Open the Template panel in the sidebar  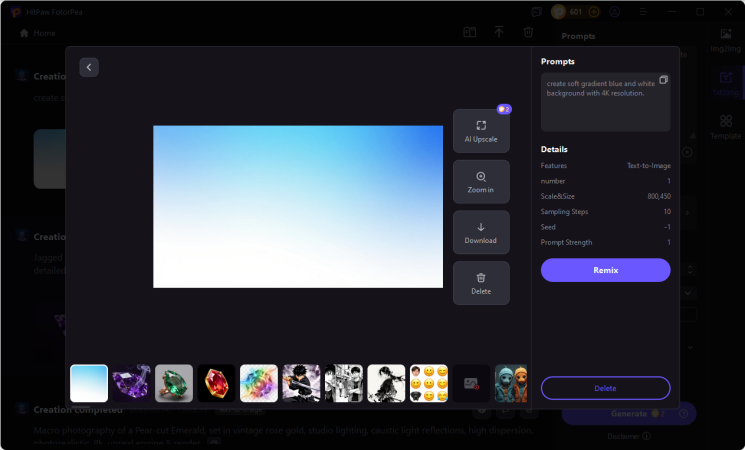(x=725, y=128)
